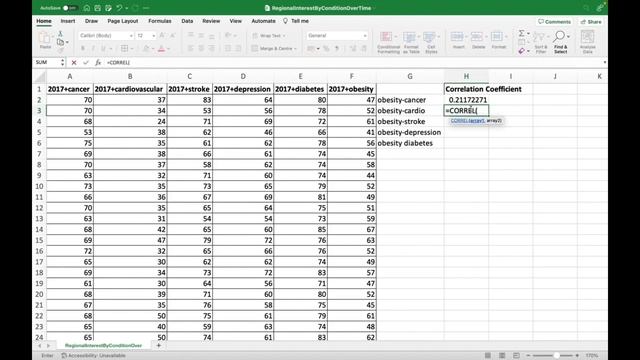The image size is (640, 360).
Task: Click the Save icon in the title bar
Action: [x=98, y=8]
